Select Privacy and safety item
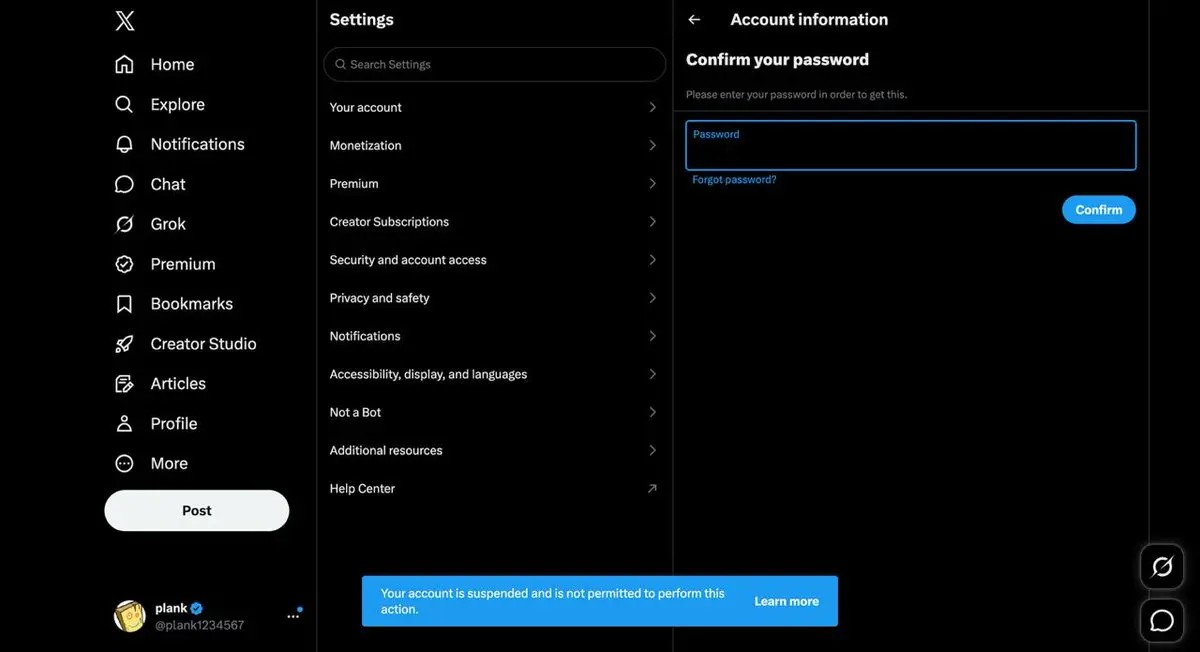Image resolution: width=1200 pixels, height=652 pixels. (494, 298)
